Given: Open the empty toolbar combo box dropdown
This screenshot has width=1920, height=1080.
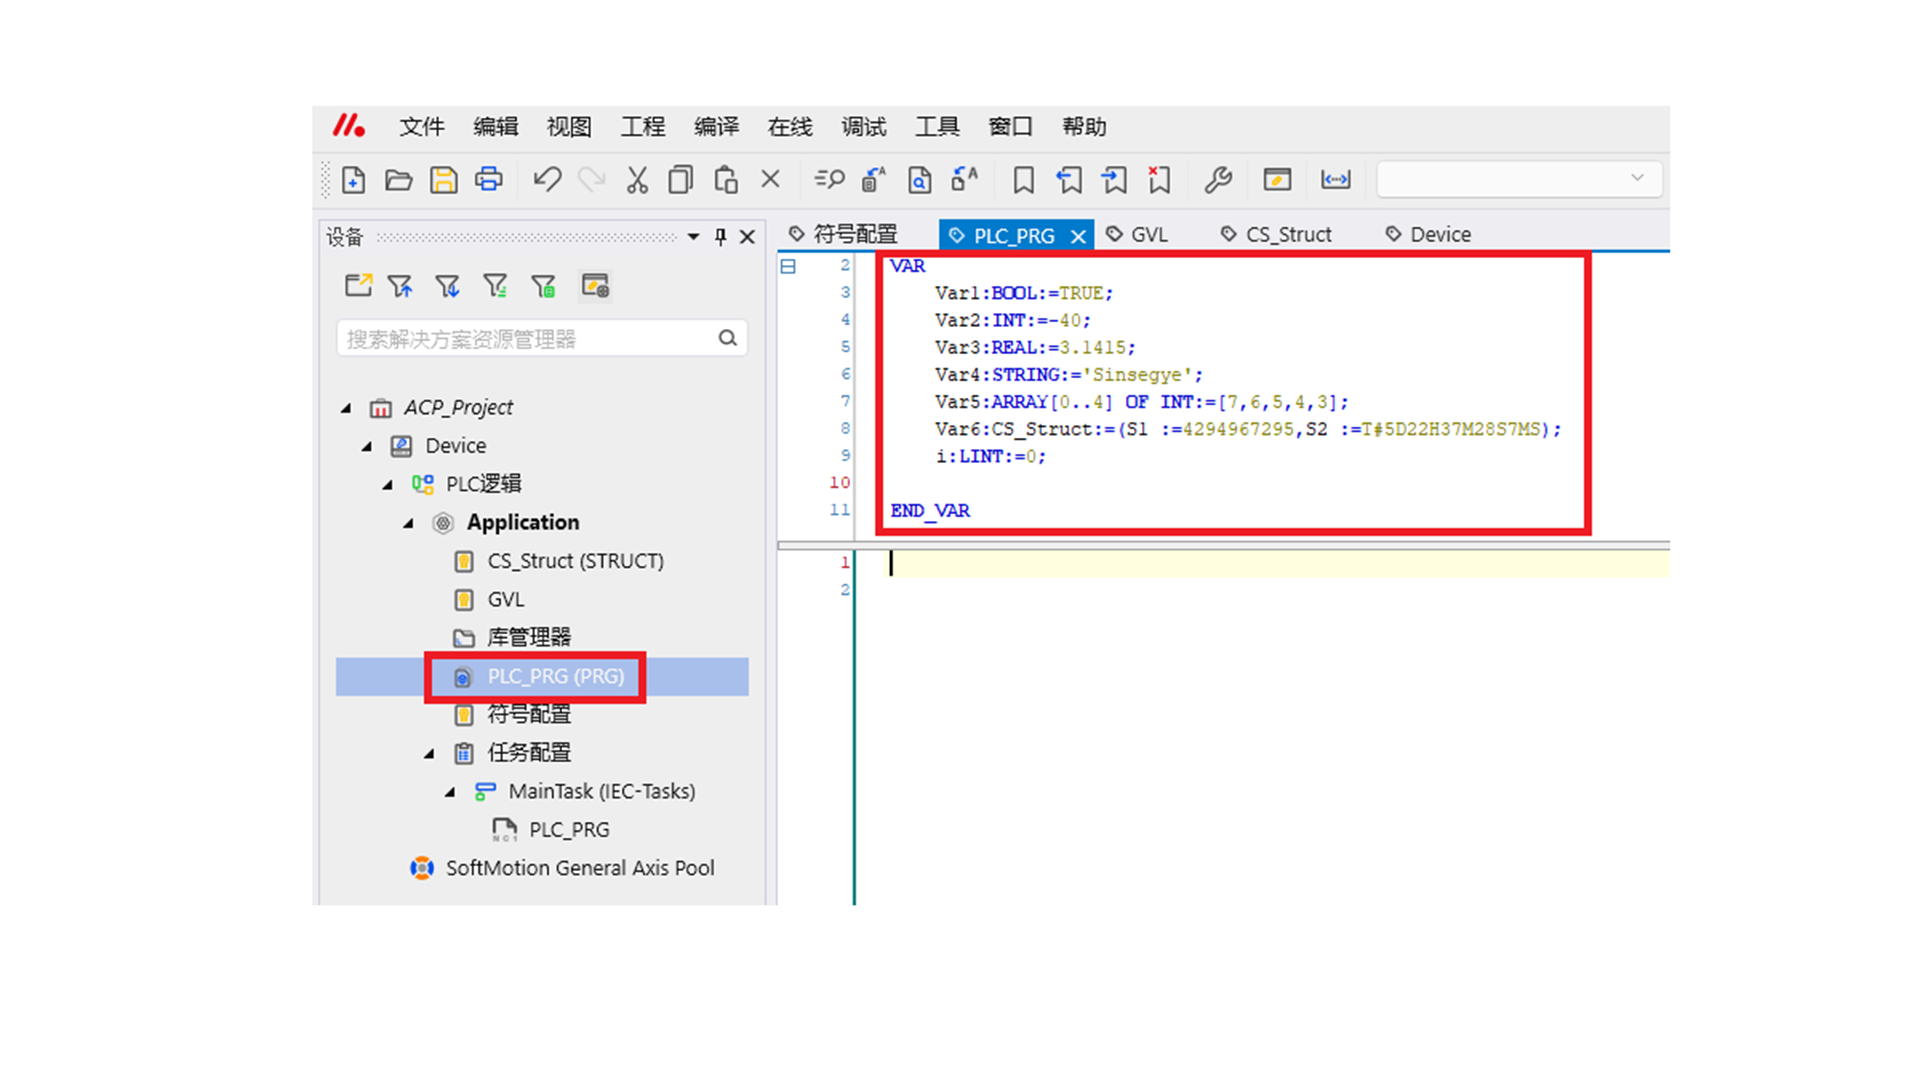Looking at the screenshot, I should point(1636,178).
